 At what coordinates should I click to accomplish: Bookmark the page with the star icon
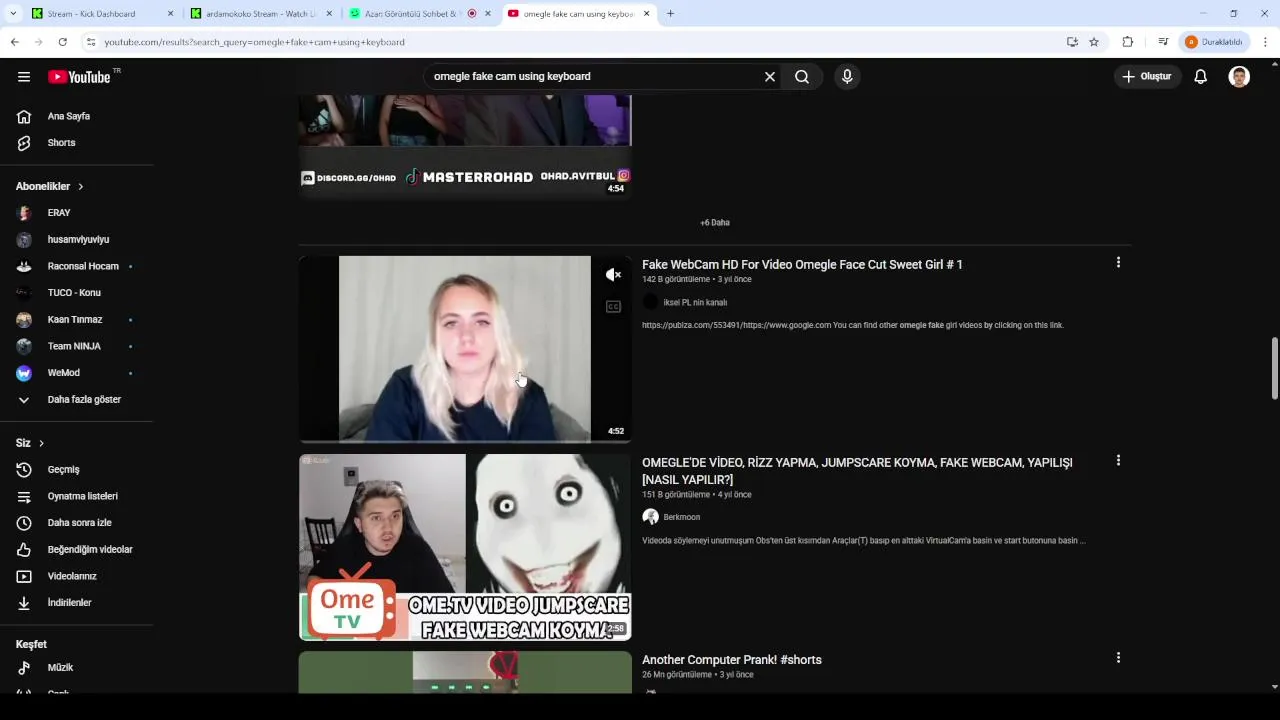pyautogui.click(x=1094, y=42)
